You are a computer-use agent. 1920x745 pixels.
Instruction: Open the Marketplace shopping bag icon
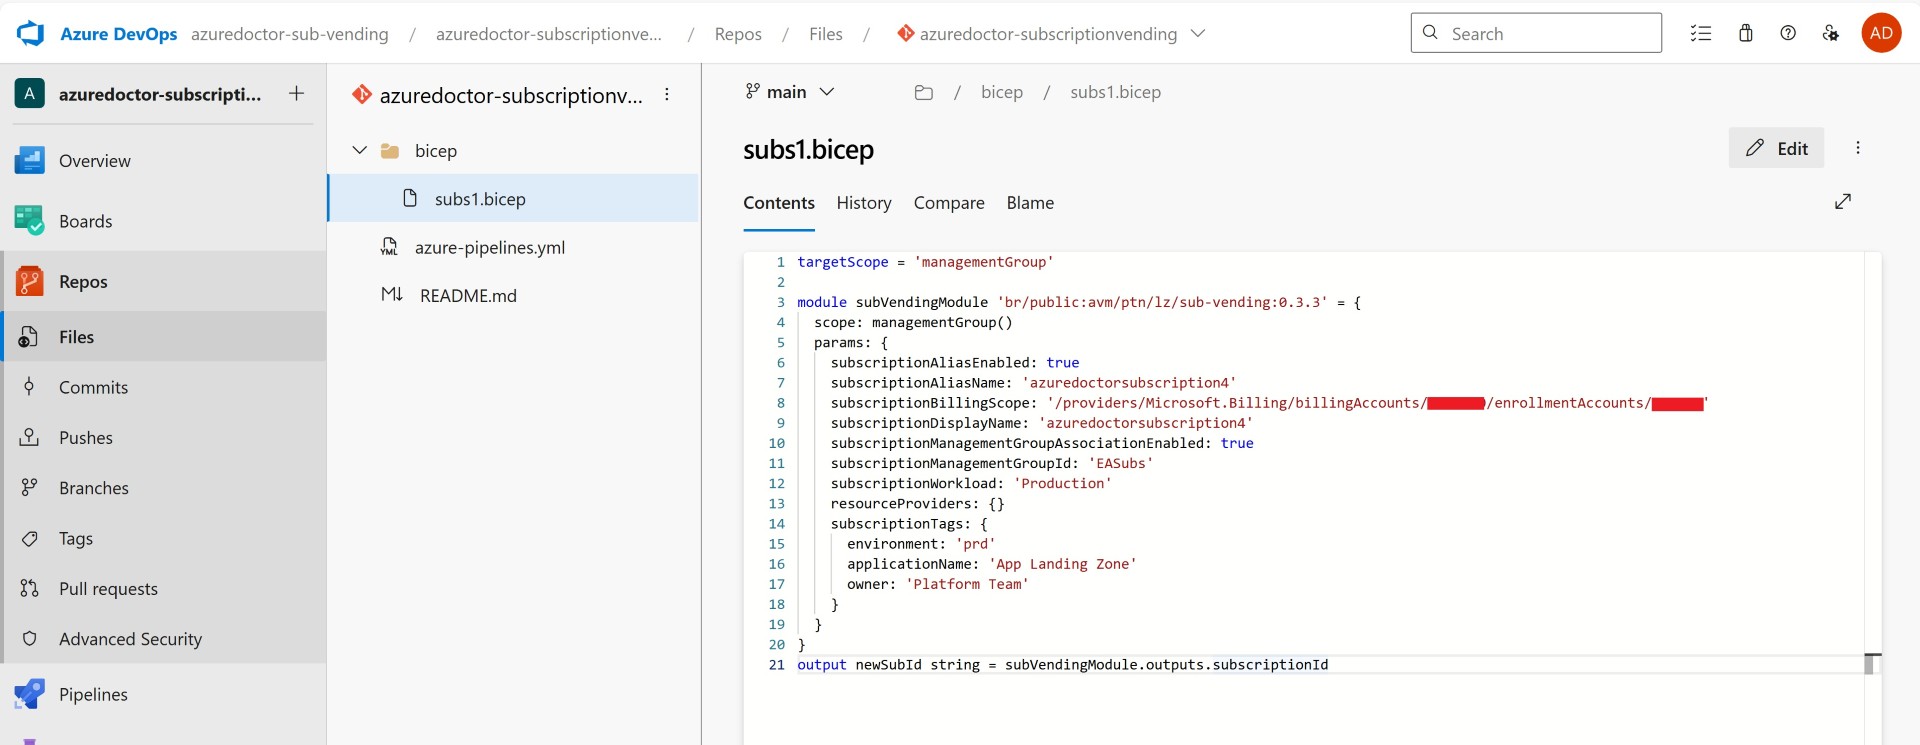pos(1746,33)
